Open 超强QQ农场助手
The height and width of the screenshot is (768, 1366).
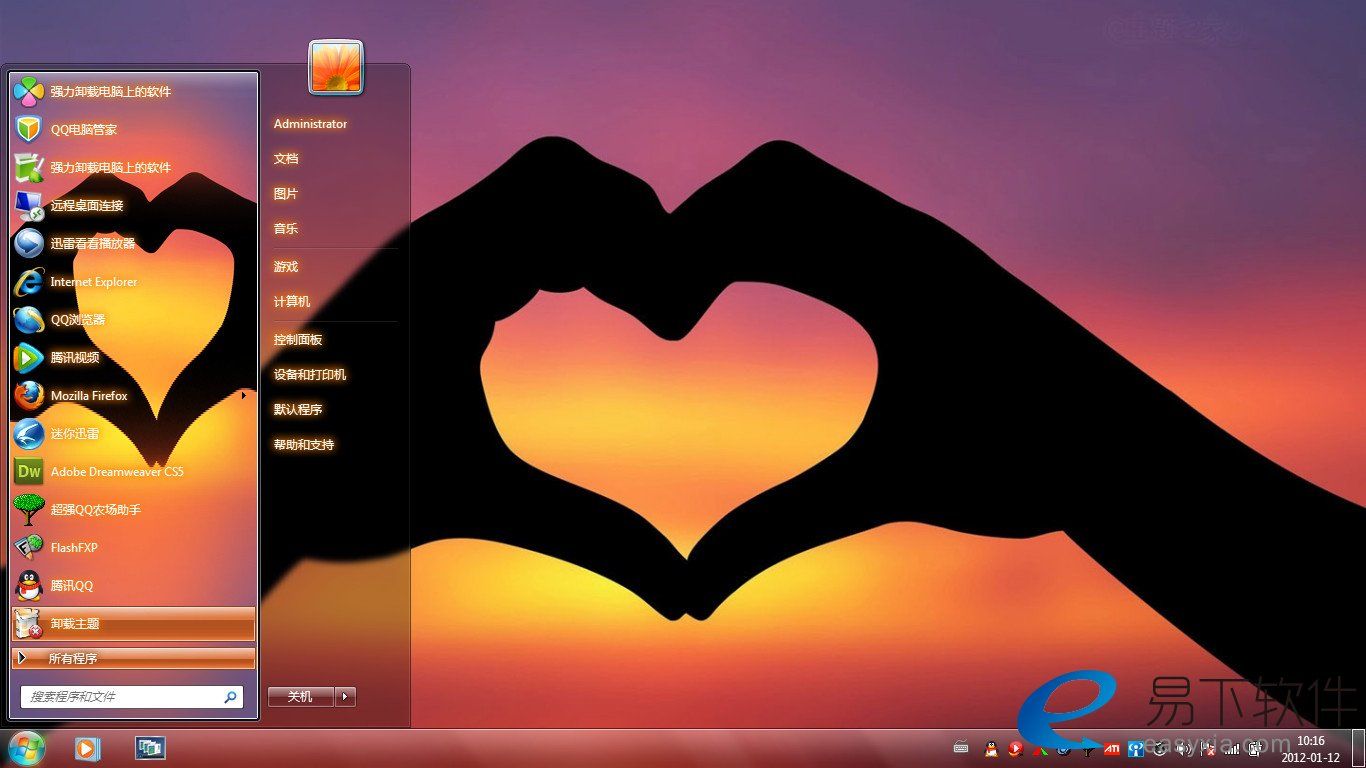pyautogui.click(x=133, y=510)
